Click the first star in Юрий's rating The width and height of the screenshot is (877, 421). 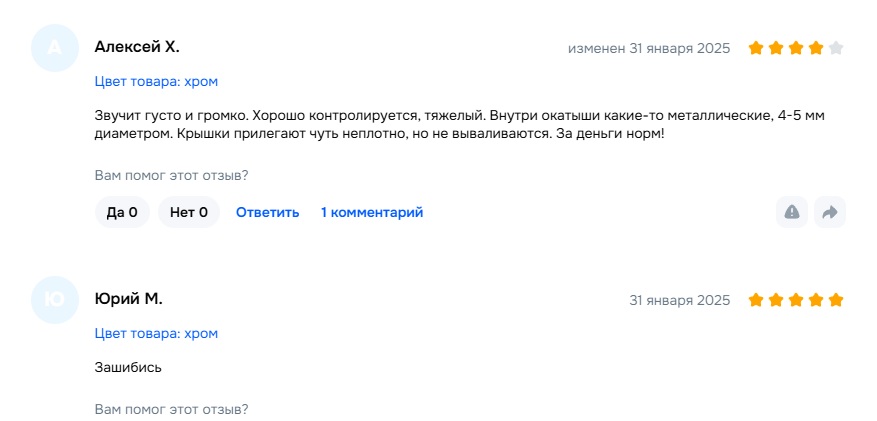[756, 300]
